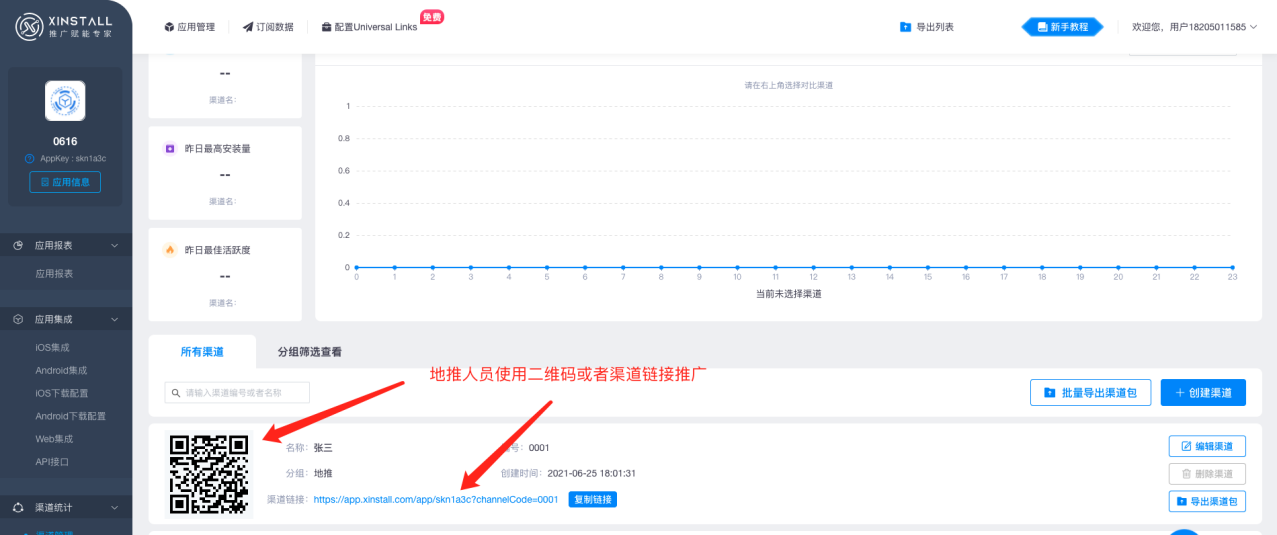The image size is (1277, 535).
Task: Open Android下载配置 in the sidebar
Action: tap(70, 416)
